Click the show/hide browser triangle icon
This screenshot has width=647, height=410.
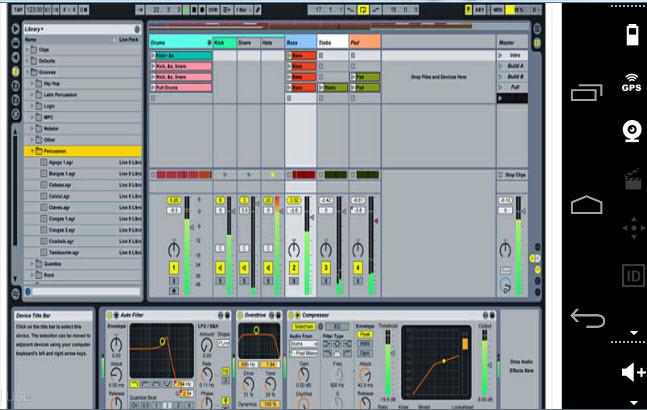(15, 29)
